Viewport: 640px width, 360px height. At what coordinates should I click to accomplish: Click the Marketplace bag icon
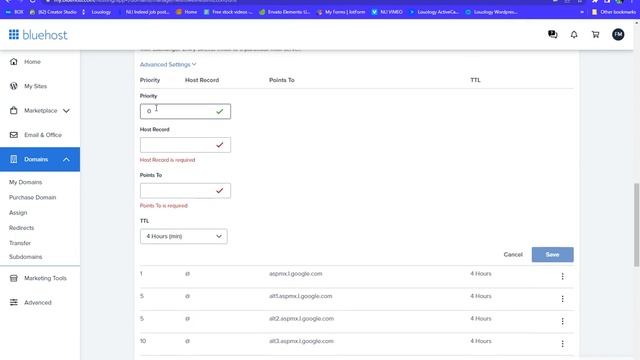coord(13,111)
